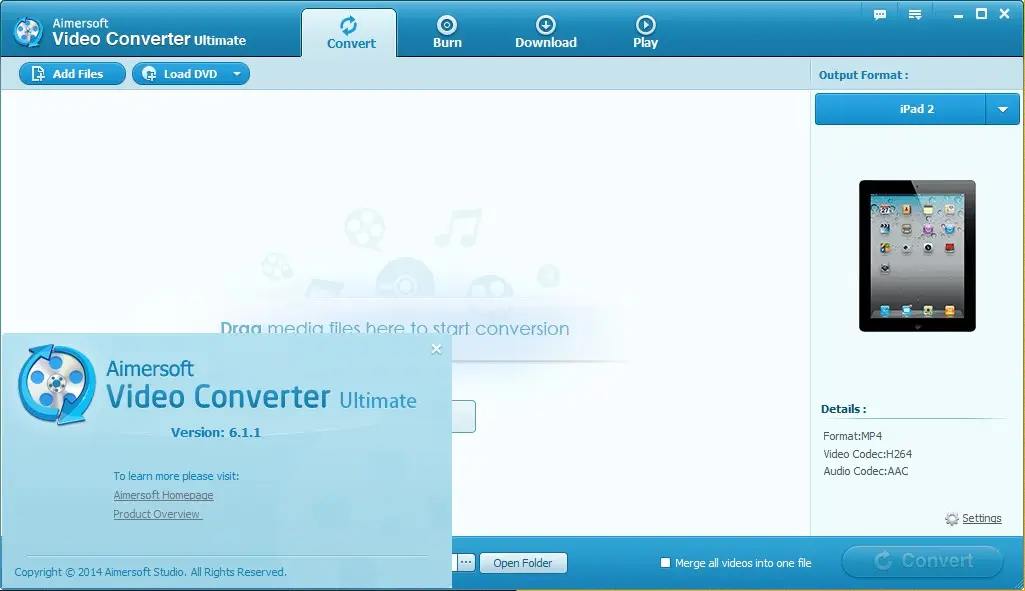Open the Burn tab
1025x591 pixels.
tap(447, 33)
